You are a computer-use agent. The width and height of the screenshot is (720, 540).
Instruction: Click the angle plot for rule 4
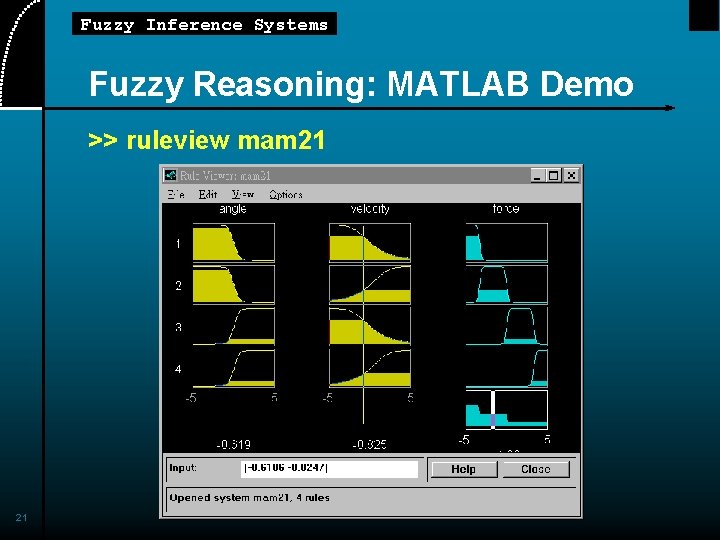(x=234, y=368)
